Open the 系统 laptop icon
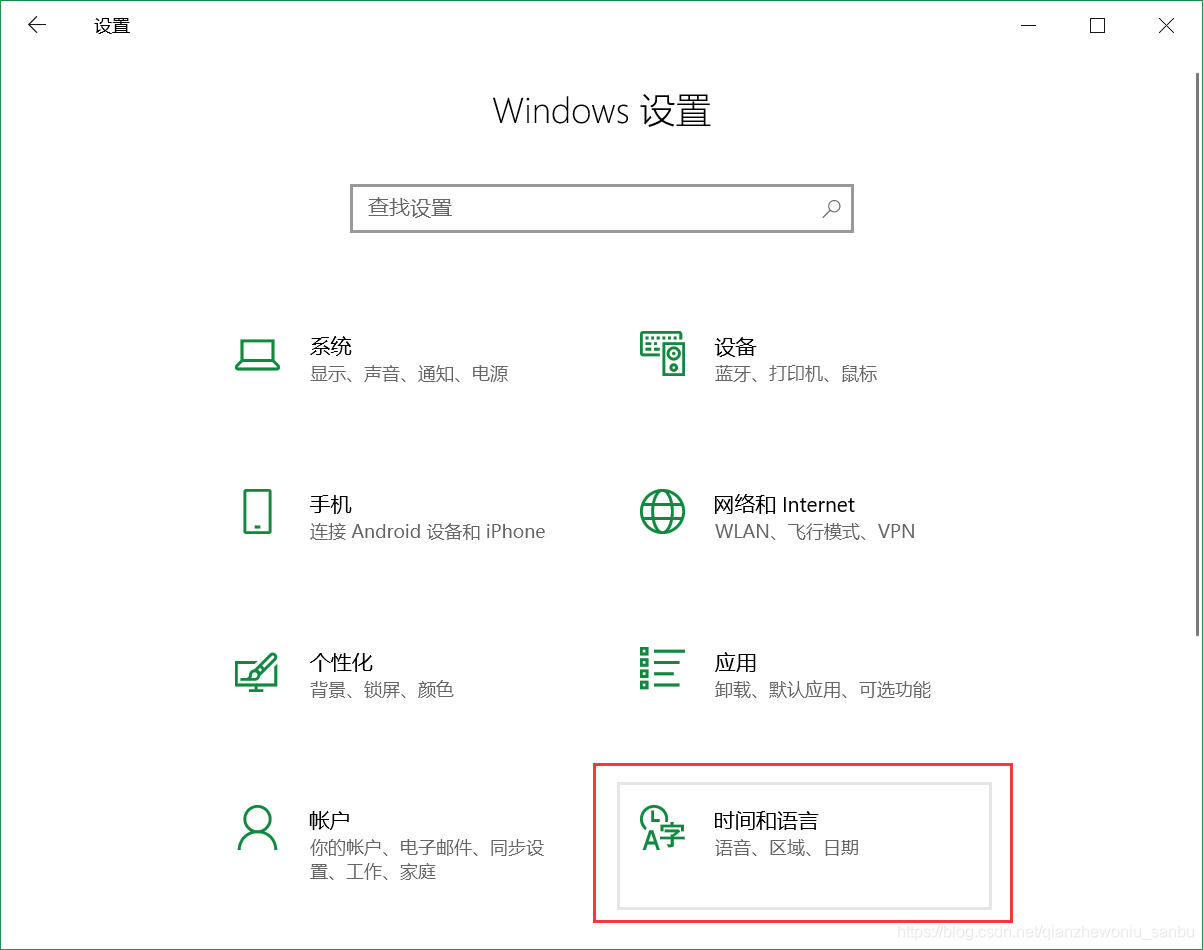The height and width of the screenshot is (950, 1203). tap(257, 355)
